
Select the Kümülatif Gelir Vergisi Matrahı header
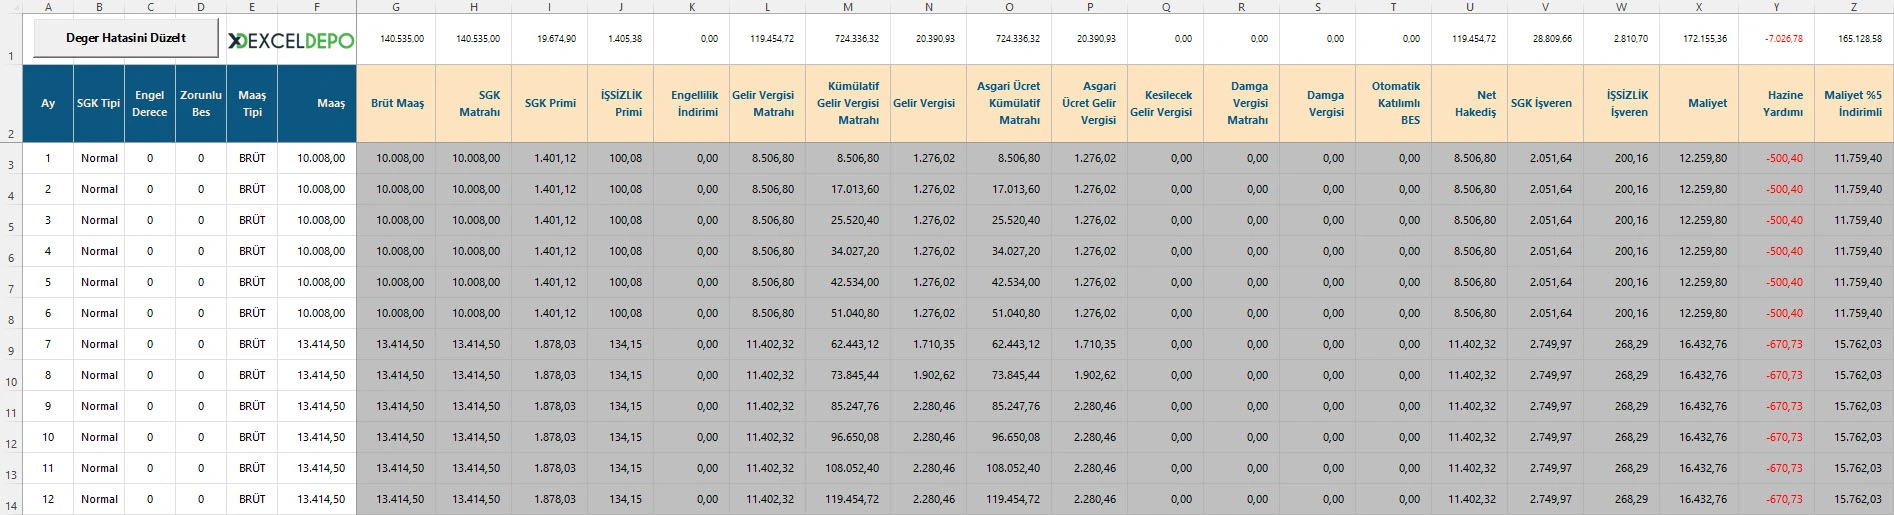pos(848,103)
